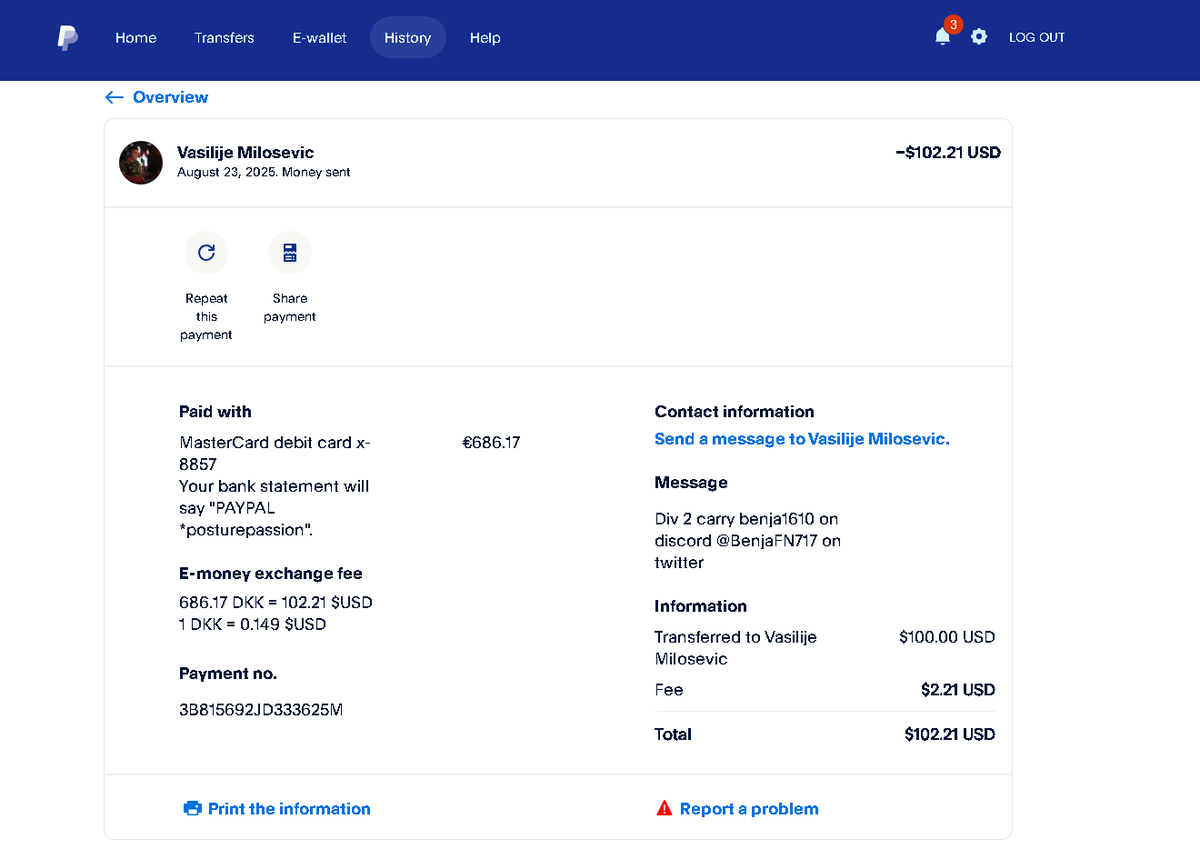Return to Overview via link
This screenshot has height=849, width=1200.
[x=170, y=97]
